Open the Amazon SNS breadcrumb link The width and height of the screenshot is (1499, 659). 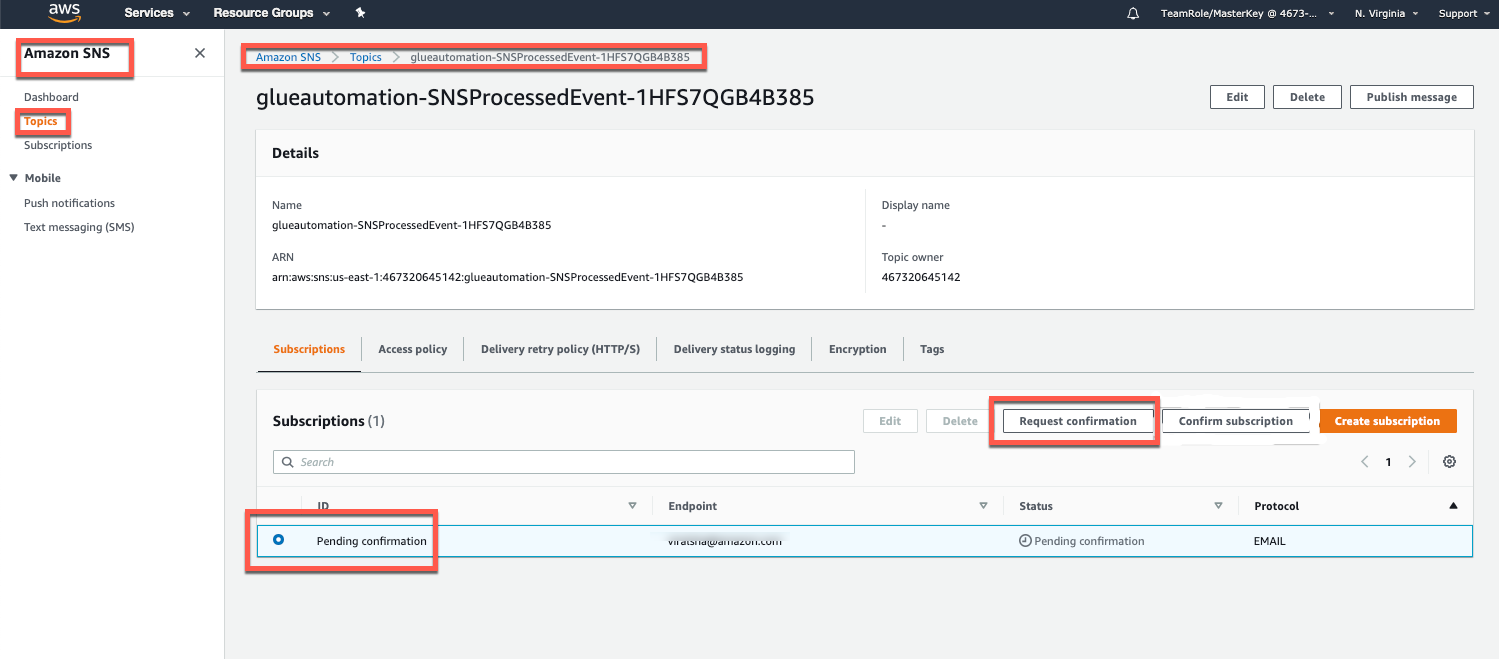[289, 57]
